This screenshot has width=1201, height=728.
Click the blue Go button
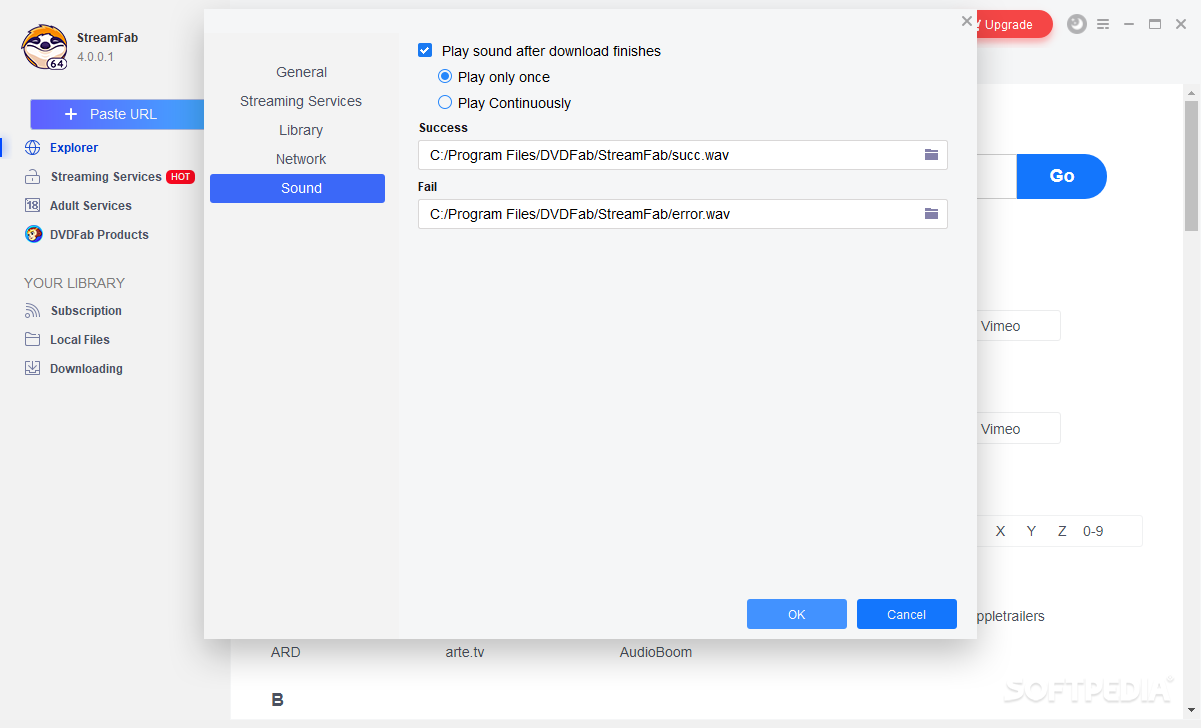(1062, 176)
